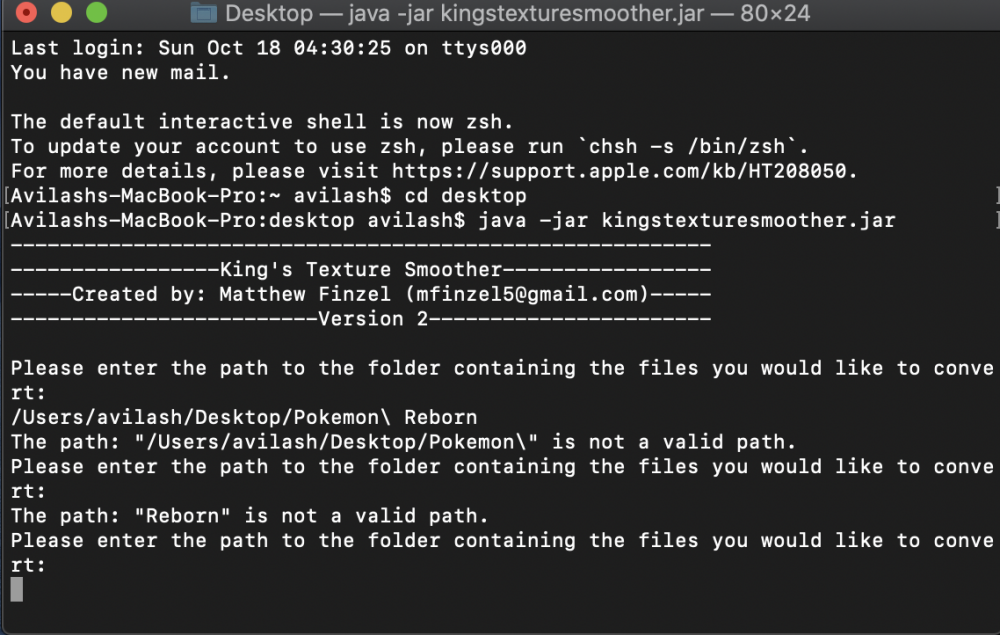Screen dimensions: 1000x635
Task: Click the folder proxy icon in title bar
Action: pyautogui.click(x=203, y=13)
